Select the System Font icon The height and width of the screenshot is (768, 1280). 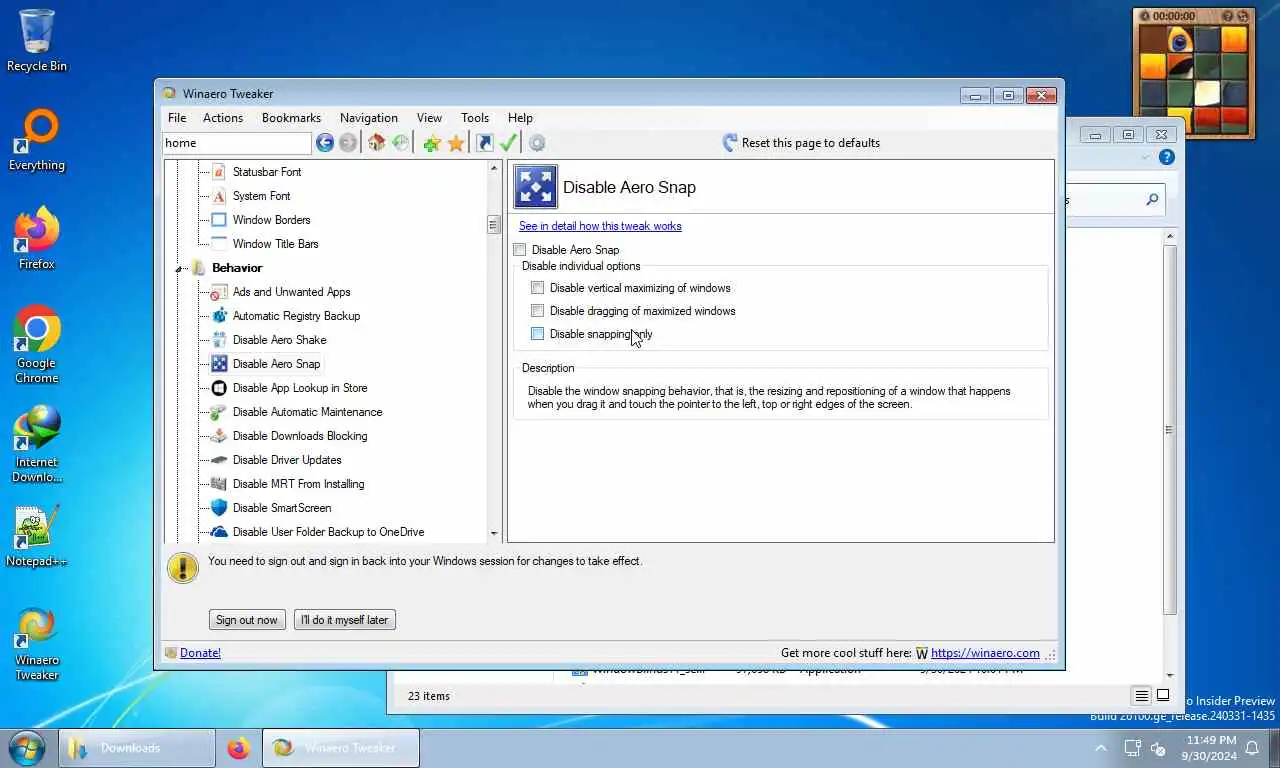pyautogui.click(x=219, y=196)
